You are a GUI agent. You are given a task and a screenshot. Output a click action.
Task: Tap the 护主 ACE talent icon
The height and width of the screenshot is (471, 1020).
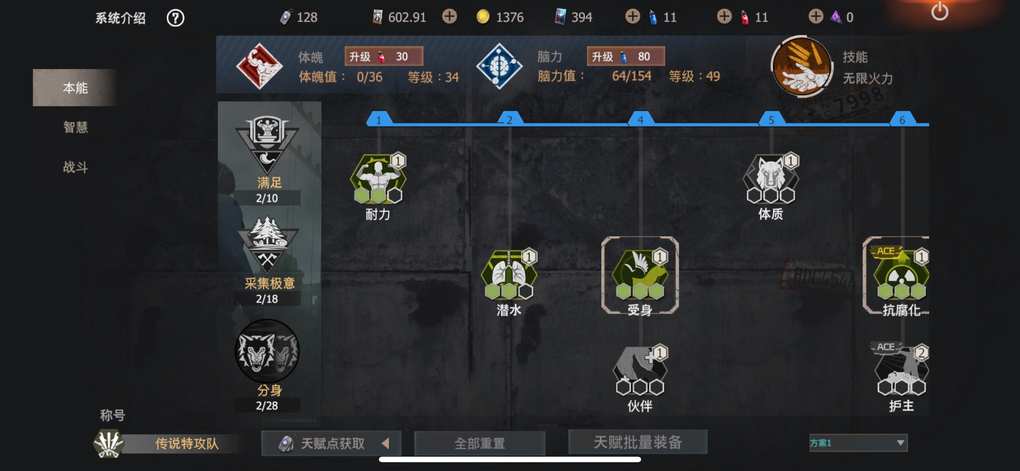[902, 370]
